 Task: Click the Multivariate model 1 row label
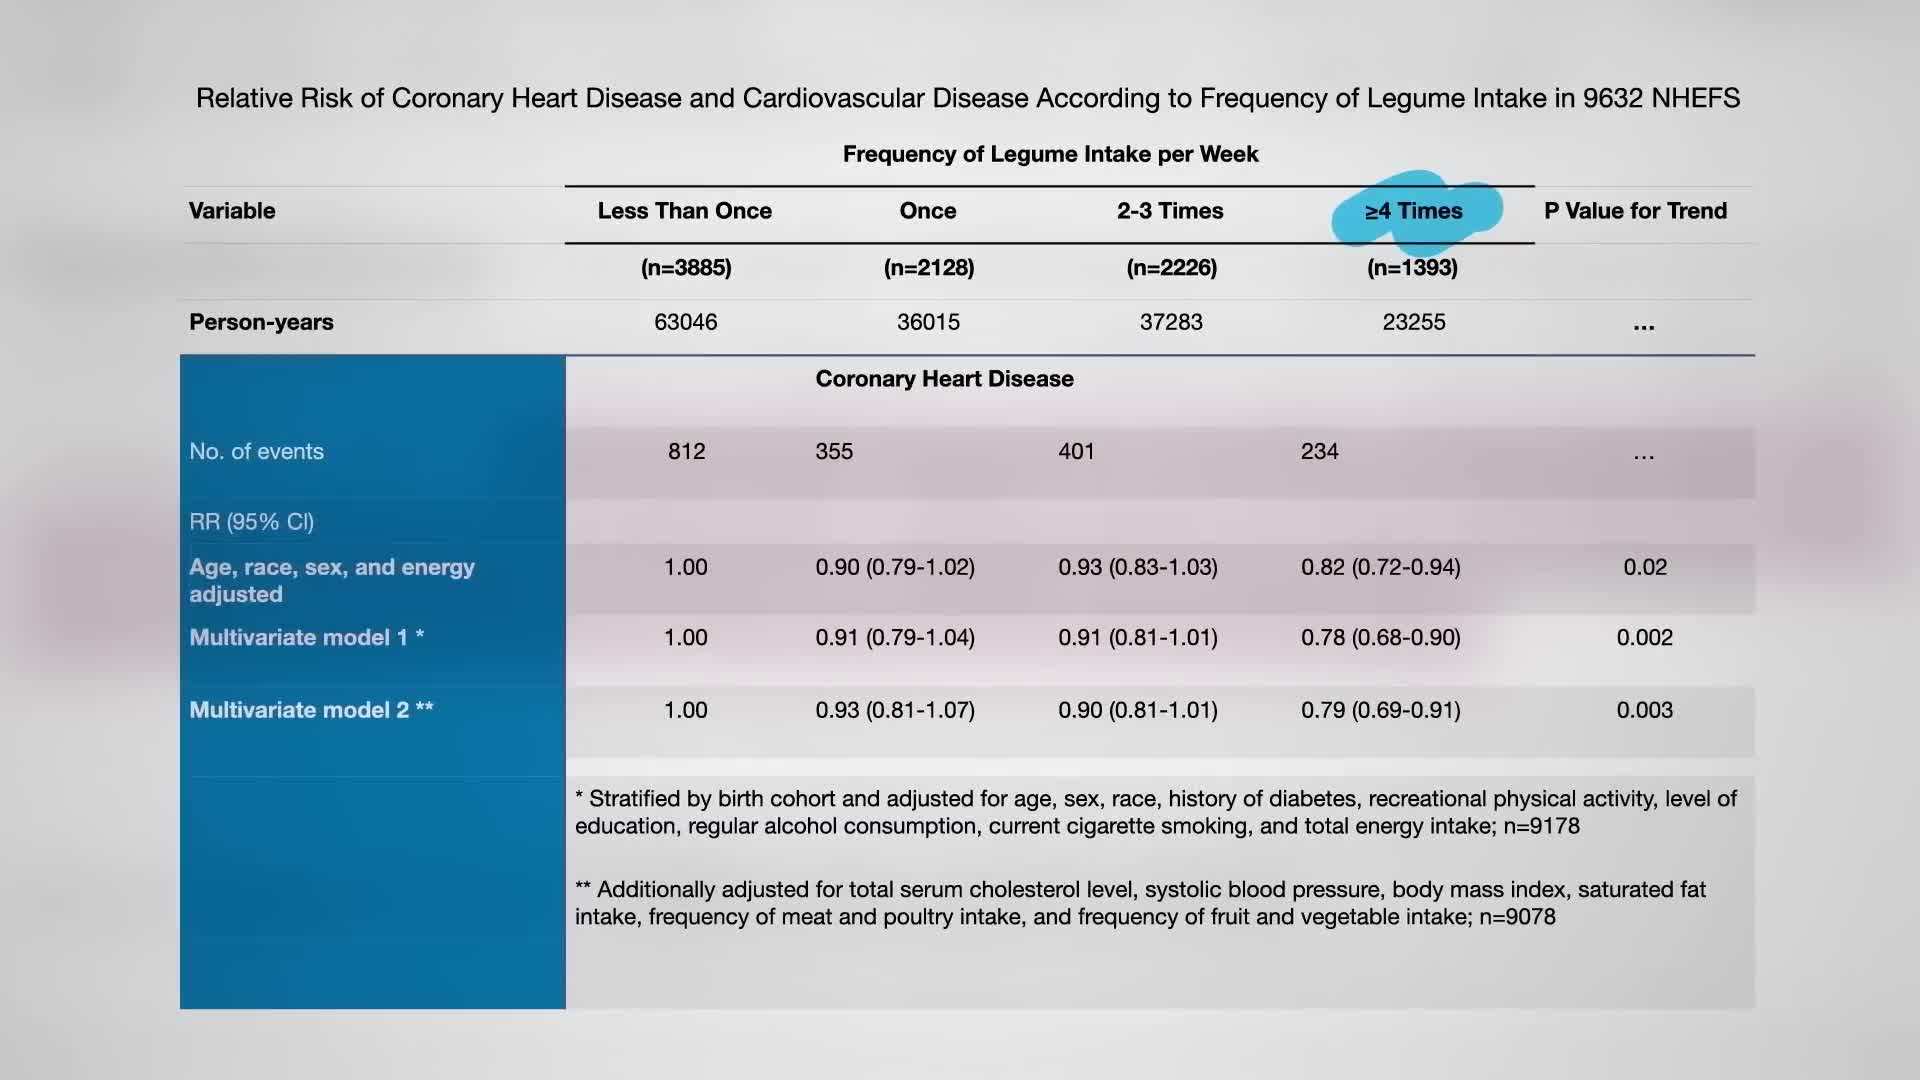(x=306, y=638)
